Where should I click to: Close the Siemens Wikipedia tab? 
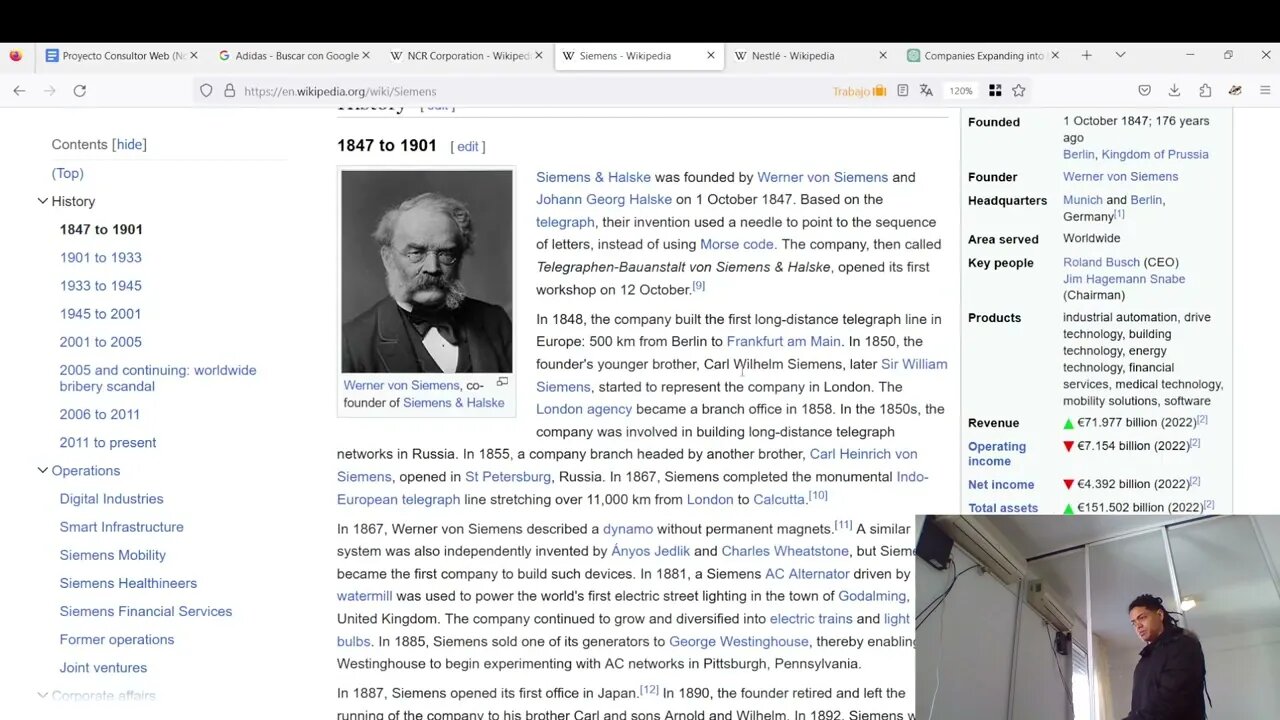711,56
